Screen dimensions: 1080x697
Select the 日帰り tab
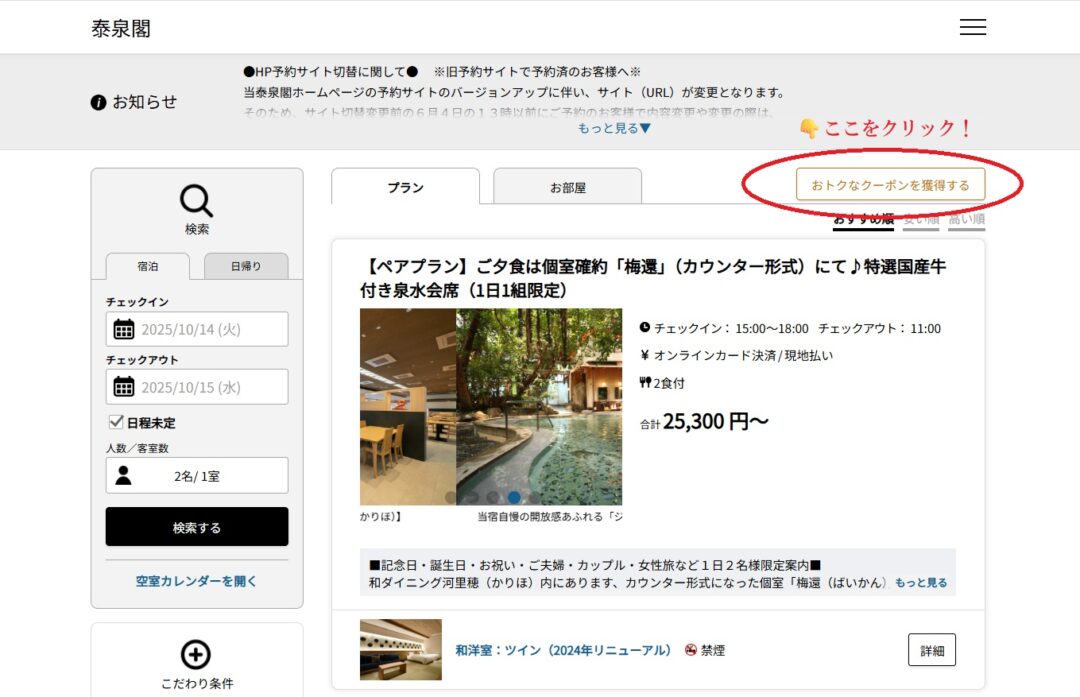pyautogui.click(x=246, y=266)
